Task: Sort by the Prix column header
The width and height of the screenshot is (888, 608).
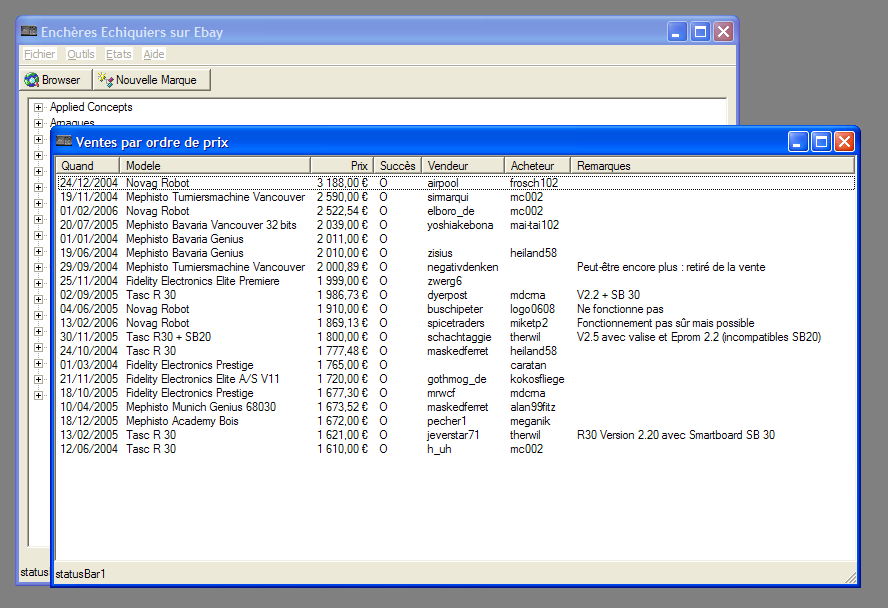Action: click(342, 165)
